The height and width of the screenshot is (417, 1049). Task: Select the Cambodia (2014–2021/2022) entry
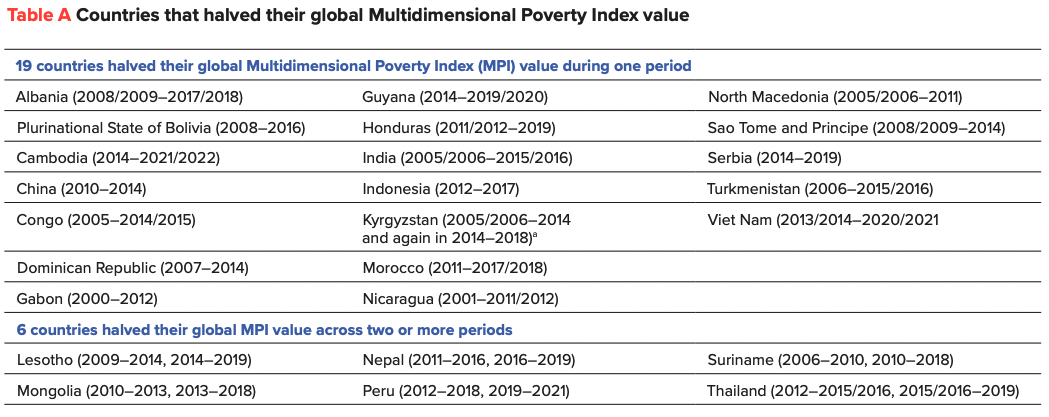pos(118,158)
